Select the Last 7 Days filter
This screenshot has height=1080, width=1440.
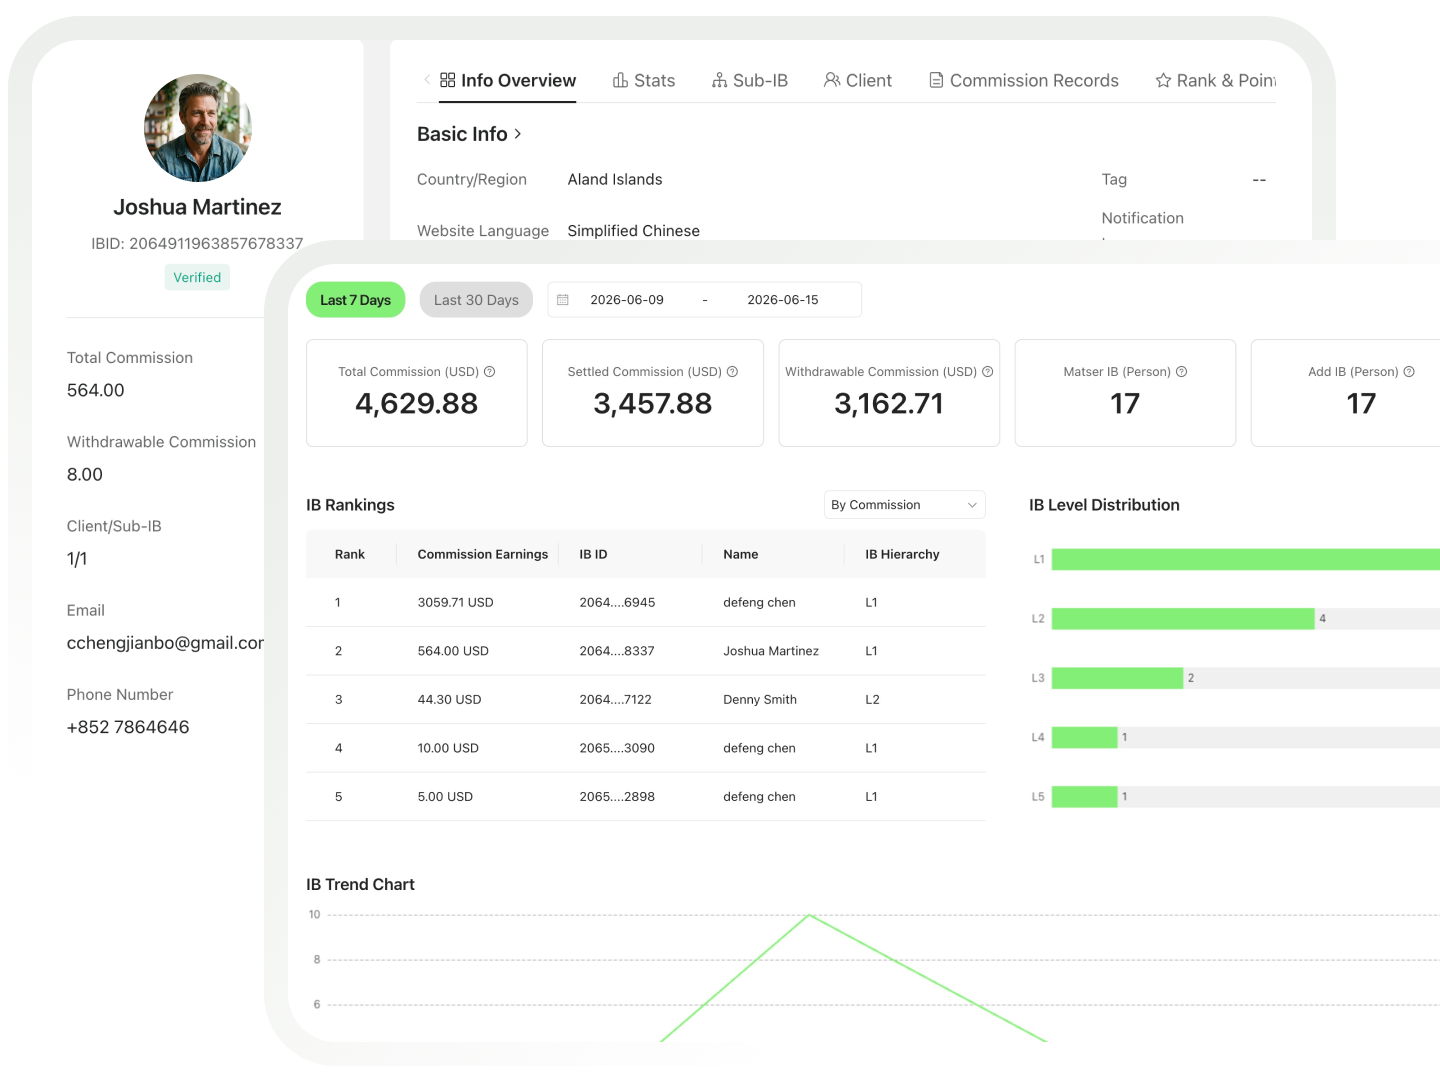pos(355,300)
